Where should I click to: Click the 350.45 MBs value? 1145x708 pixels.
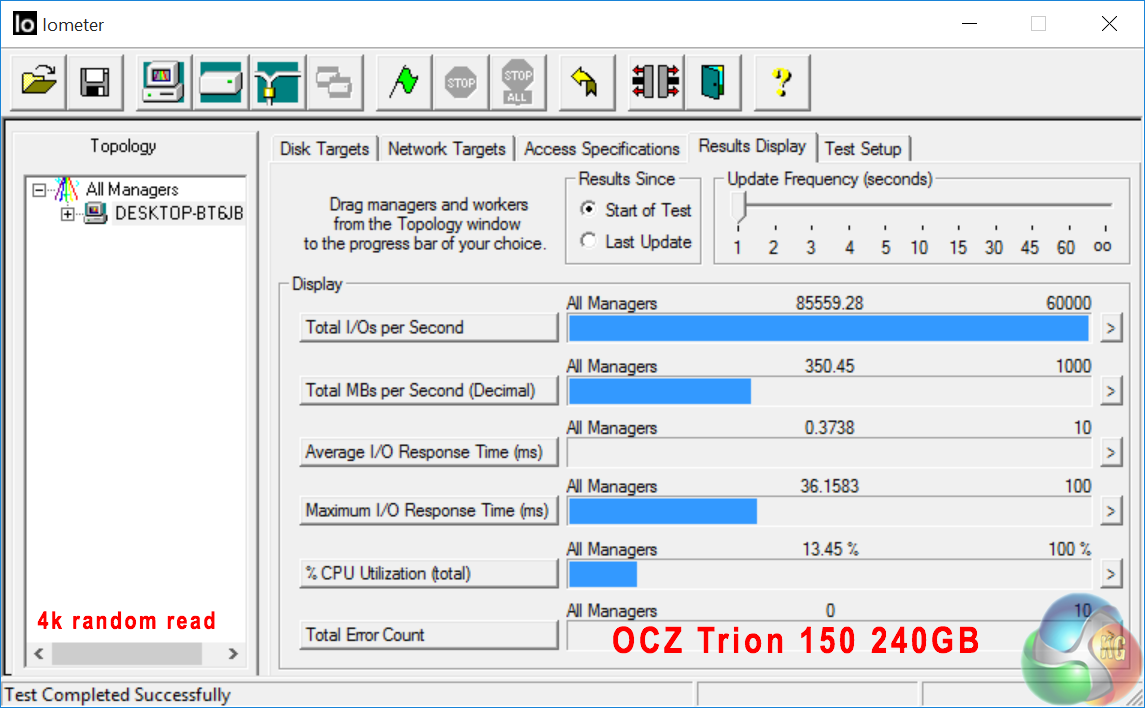pos(829,366)
